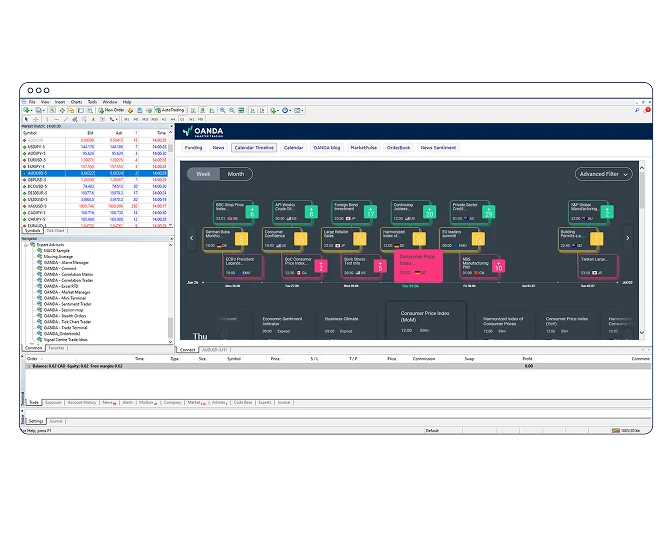This screenshot has width=672, height=539.
Task: Open the File menu
Action: (x=32, y=102)
